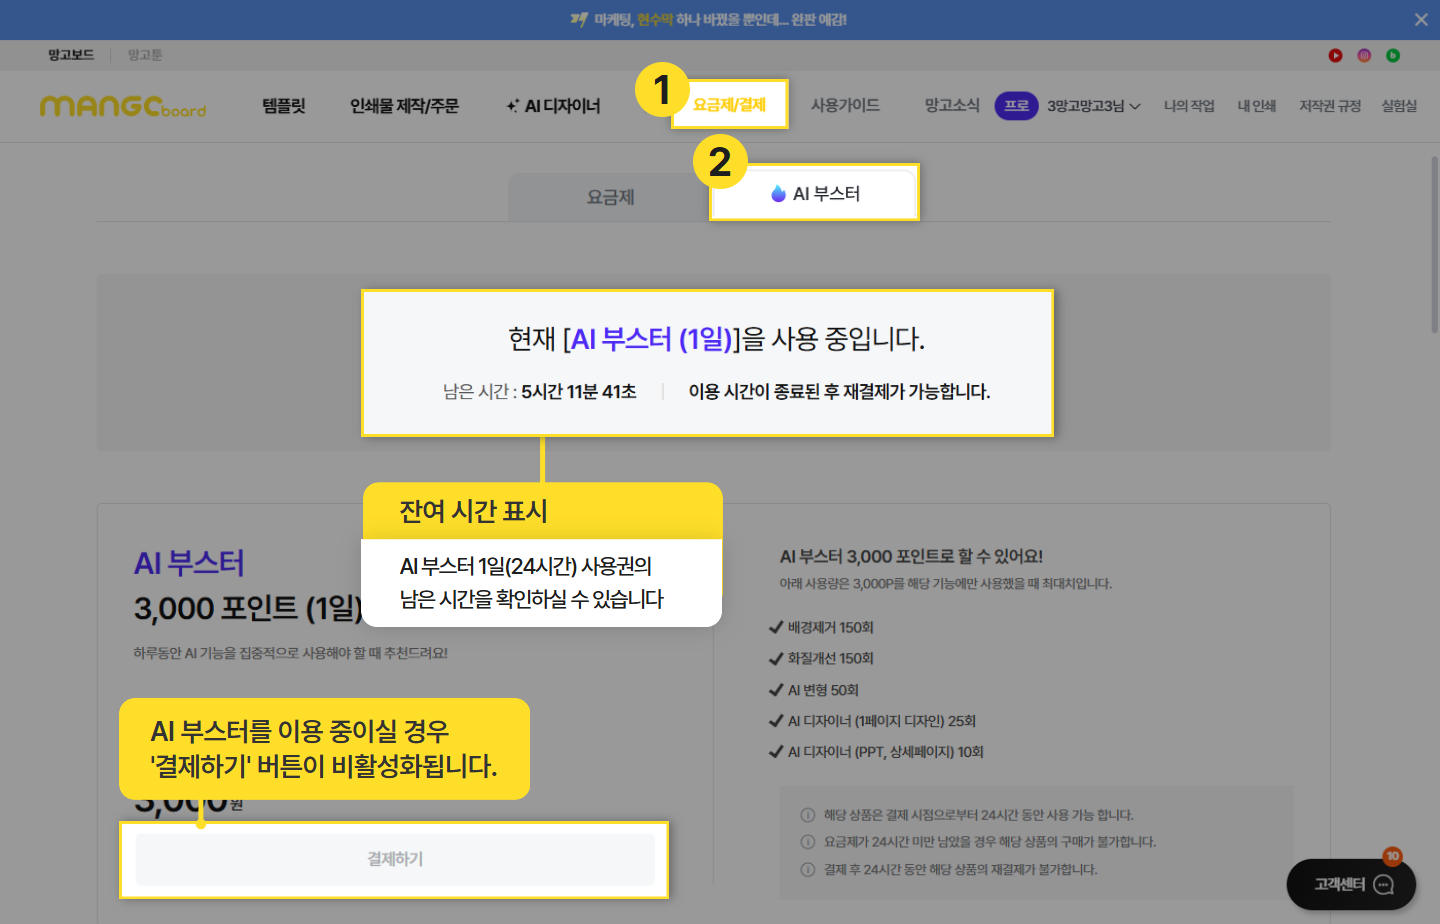This screenshot has width=1440, height=924.
Task: Click the AI 부스터 heading text
Action: click(189, 563)
